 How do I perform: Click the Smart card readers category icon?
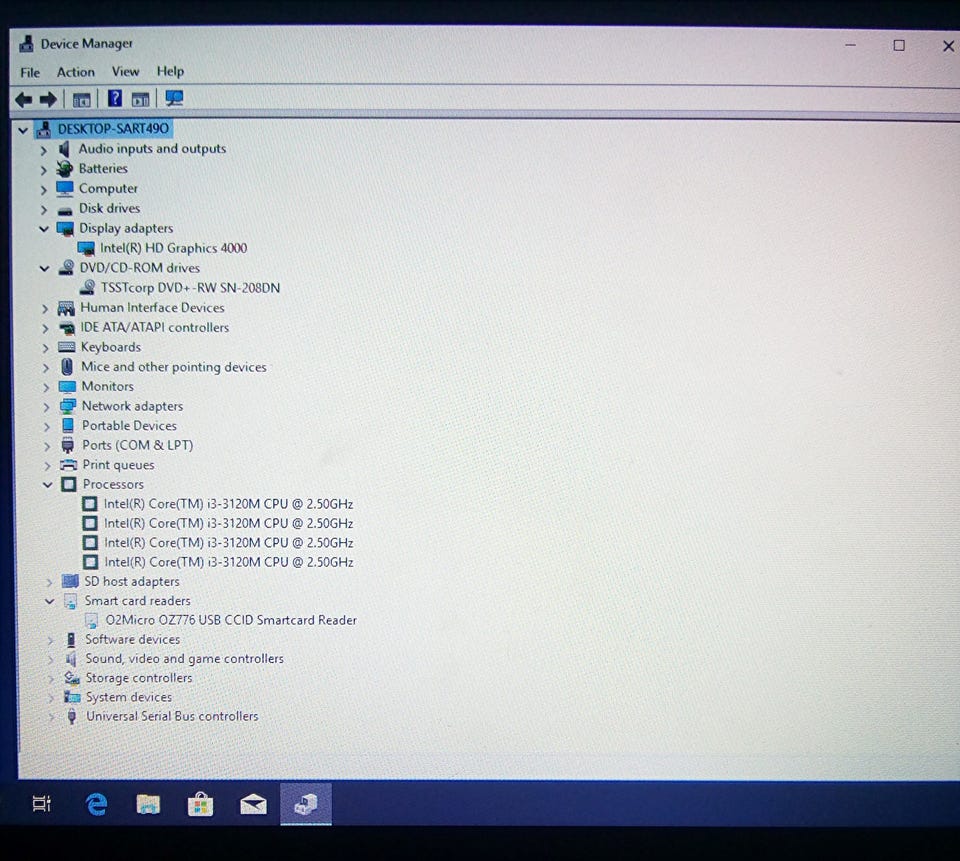[x=70, y=601]
